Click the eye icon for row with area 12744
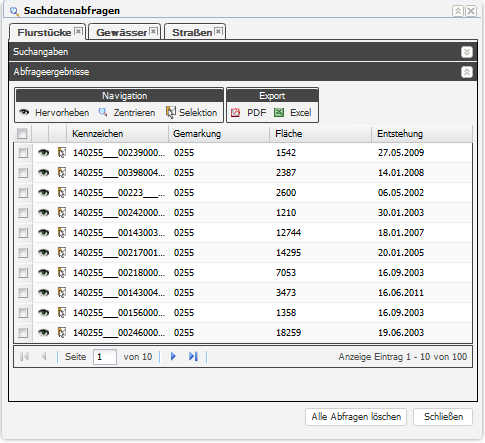The height and width of the screenshot is (443, 485). coord(43,233)
